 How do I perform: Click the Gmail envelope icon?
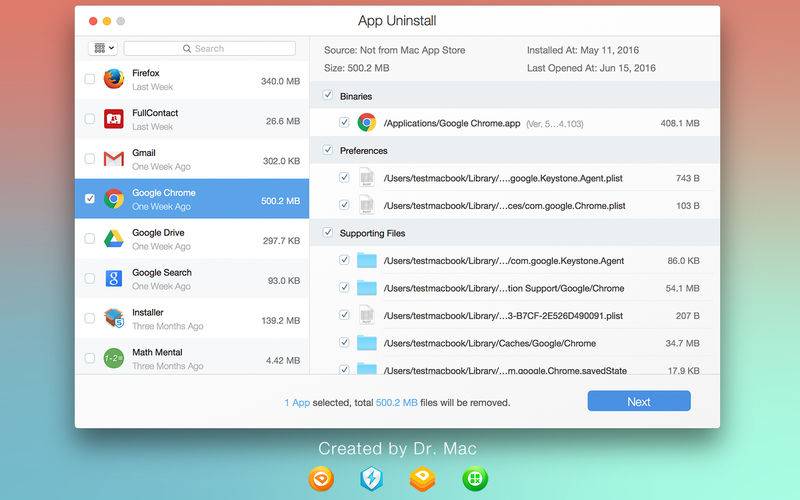click(x=113, y=159)
